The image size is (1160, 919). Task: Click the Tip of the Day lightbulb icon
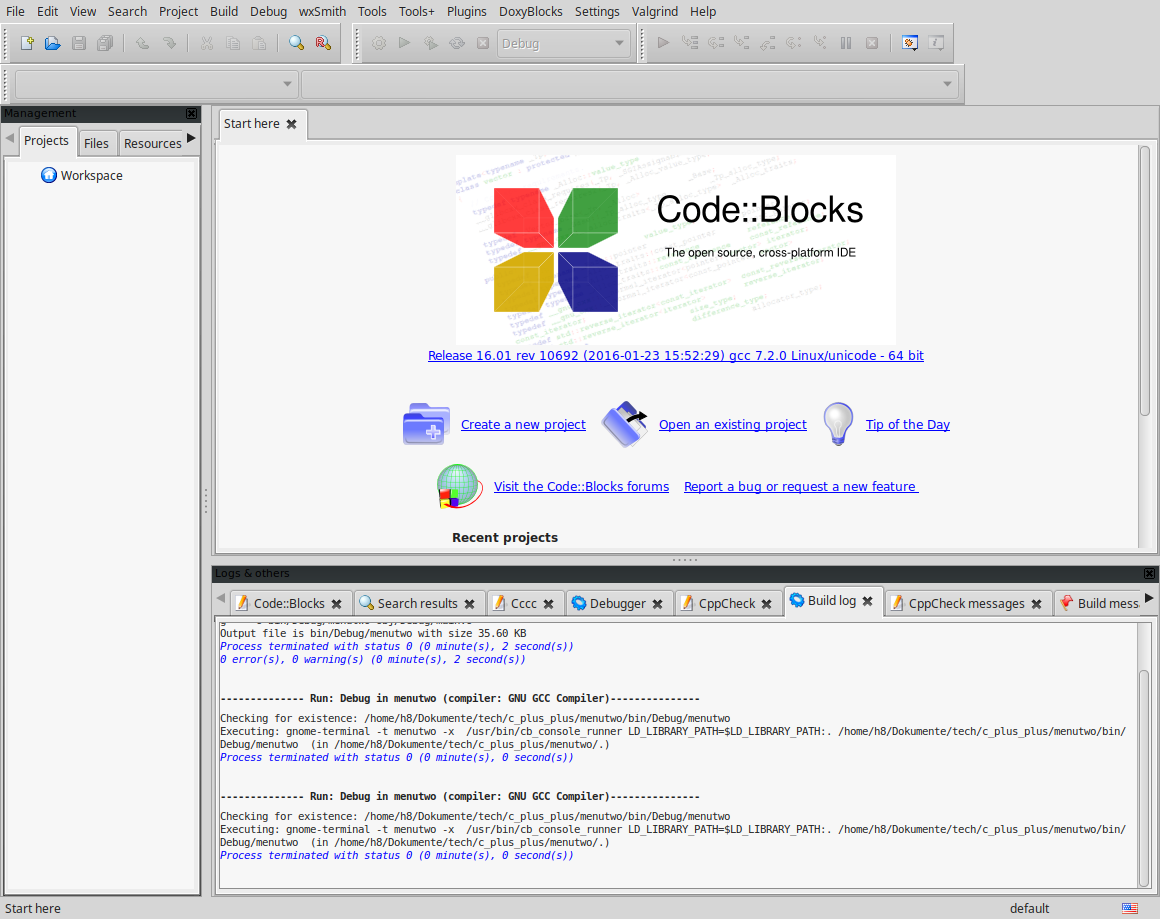pyautogui.click(x=838, y=424)
